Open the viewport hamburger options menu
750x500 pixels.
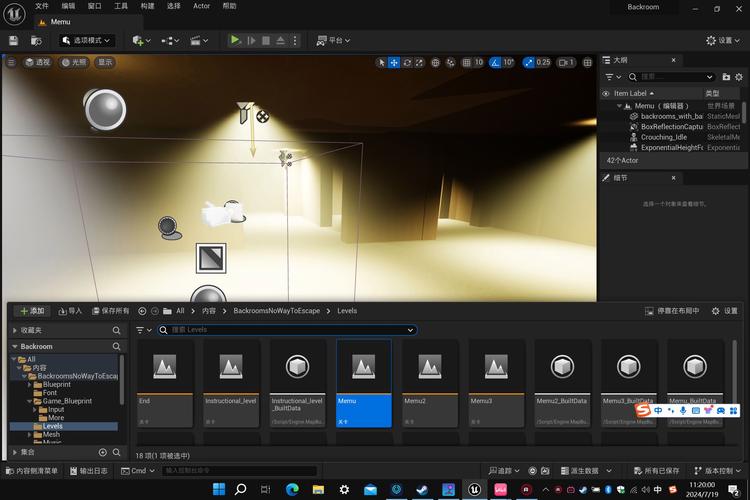point(11,62)
